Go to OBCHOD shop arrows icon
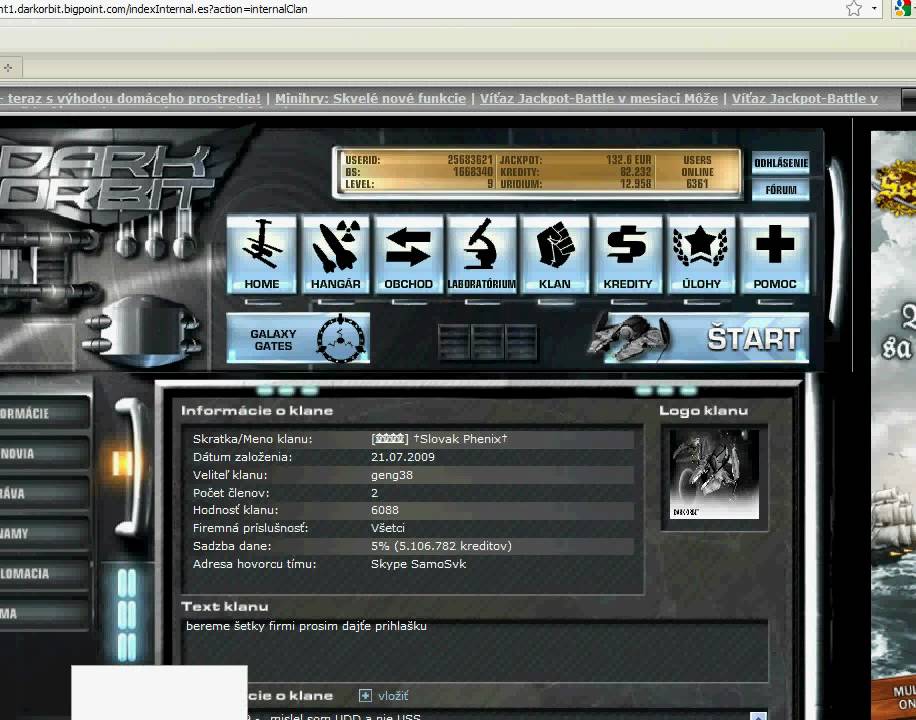 pos(408,255)
